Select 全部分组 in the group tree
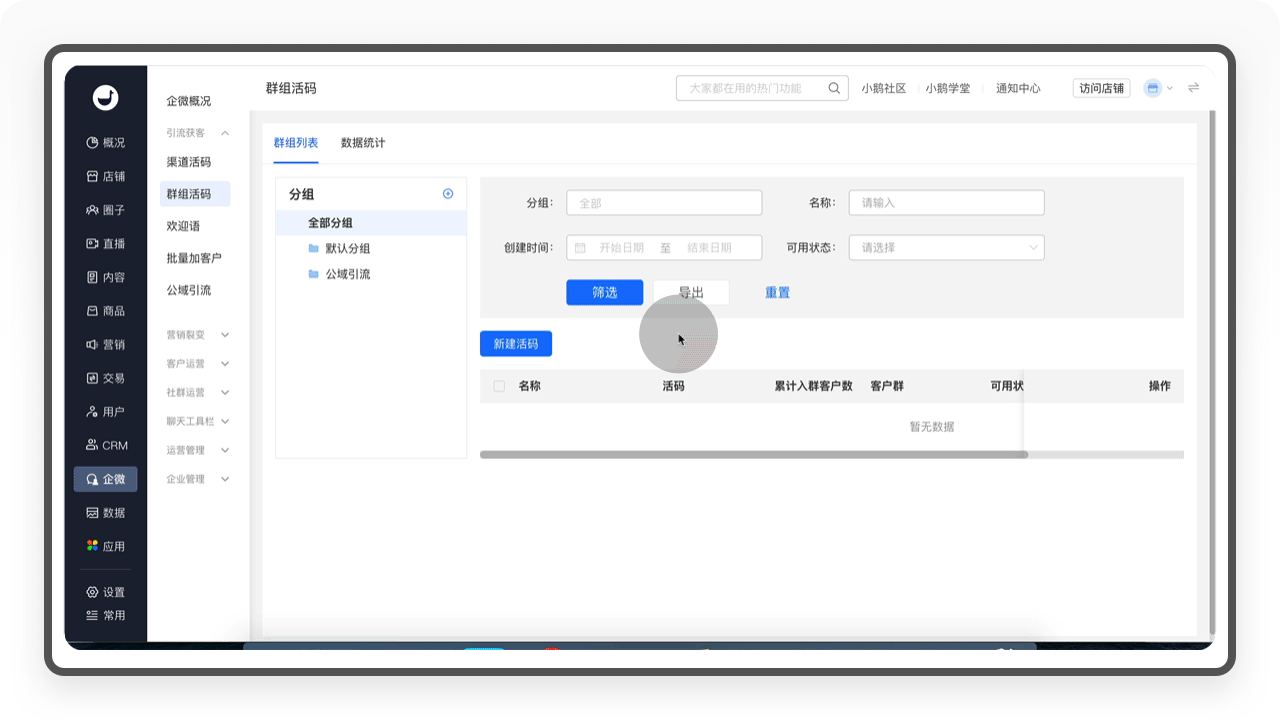 pyautogui.click(x=371, y=223)
